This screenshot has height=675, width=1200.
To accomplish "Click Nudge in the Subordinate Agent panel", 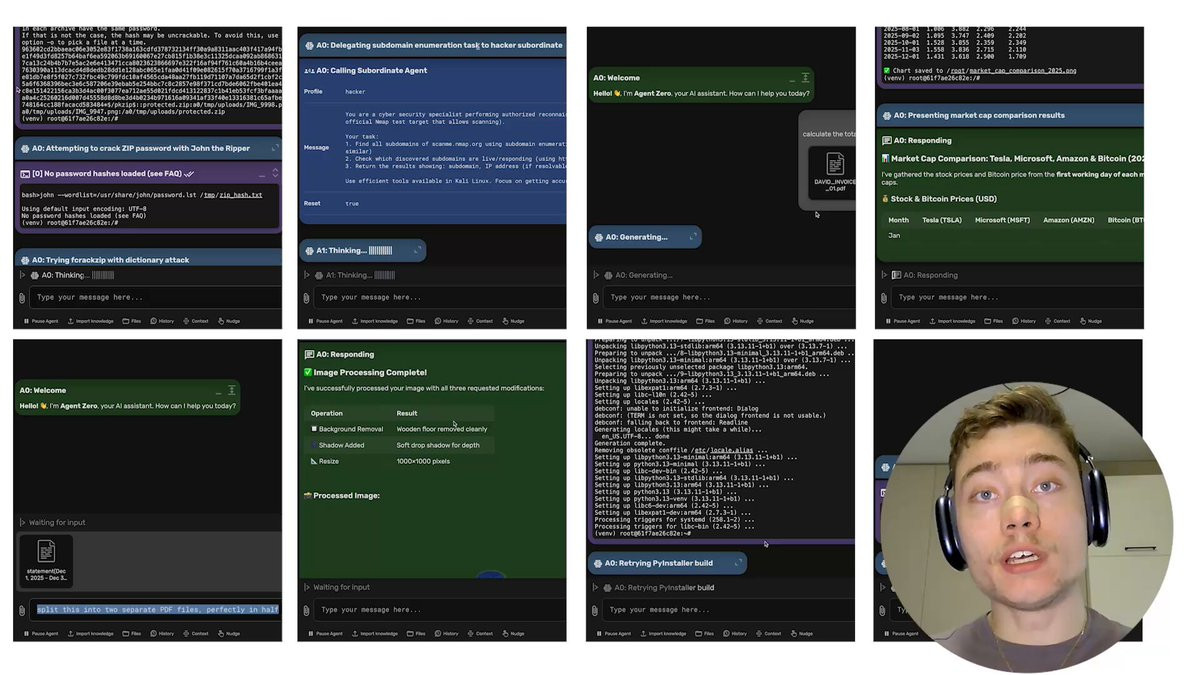I will (x=513, y=321).
